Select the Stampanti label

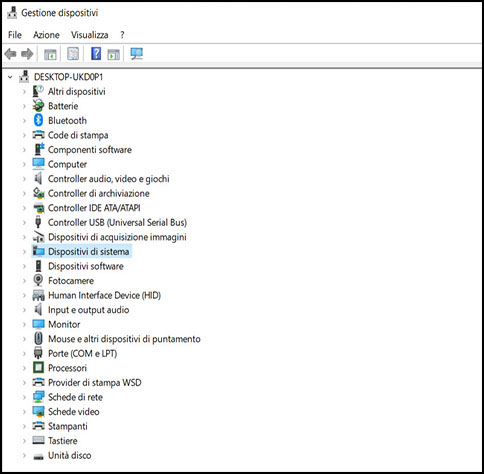(68, 426)
